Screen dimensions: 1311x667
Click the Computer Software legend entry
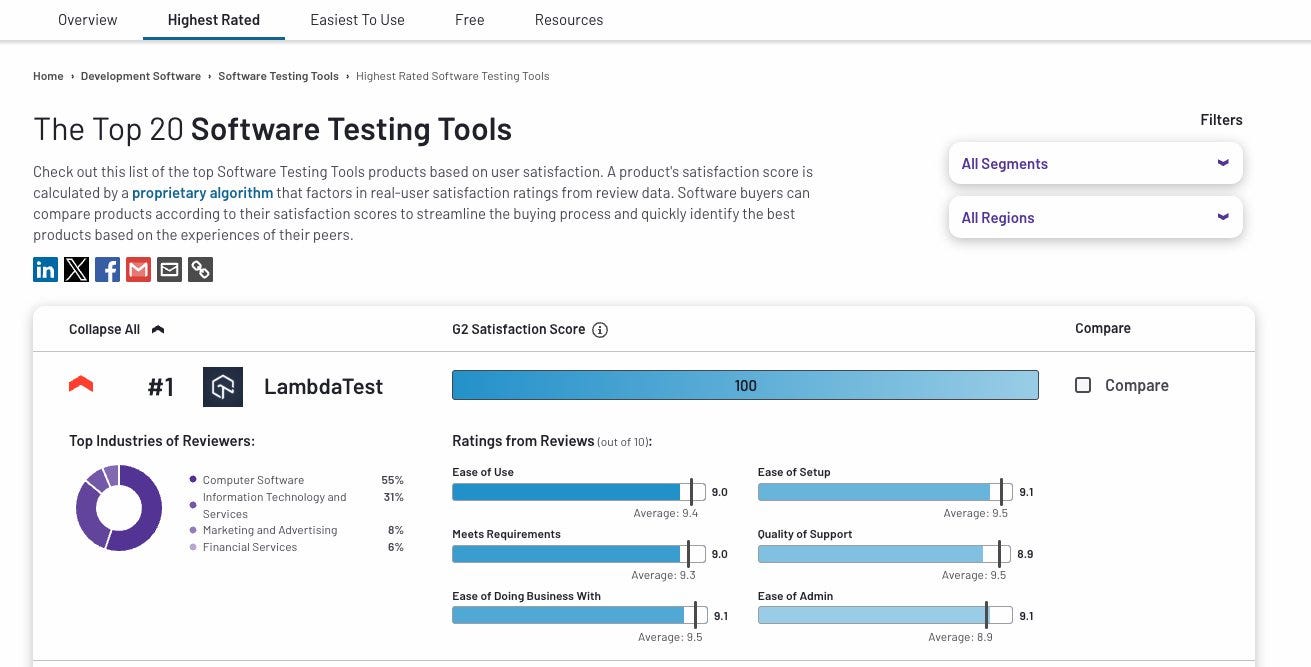tap(253, 480)
